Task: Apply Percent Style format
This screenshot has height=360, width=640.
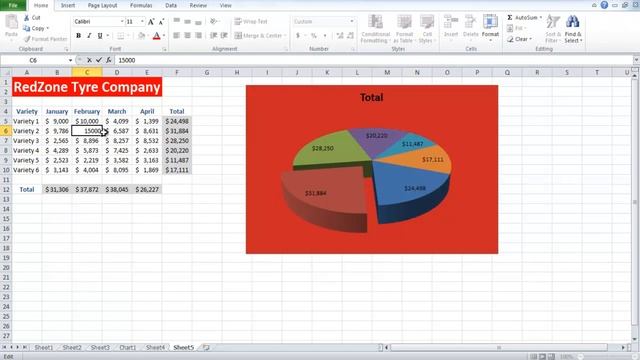Action: pos(314,36)
